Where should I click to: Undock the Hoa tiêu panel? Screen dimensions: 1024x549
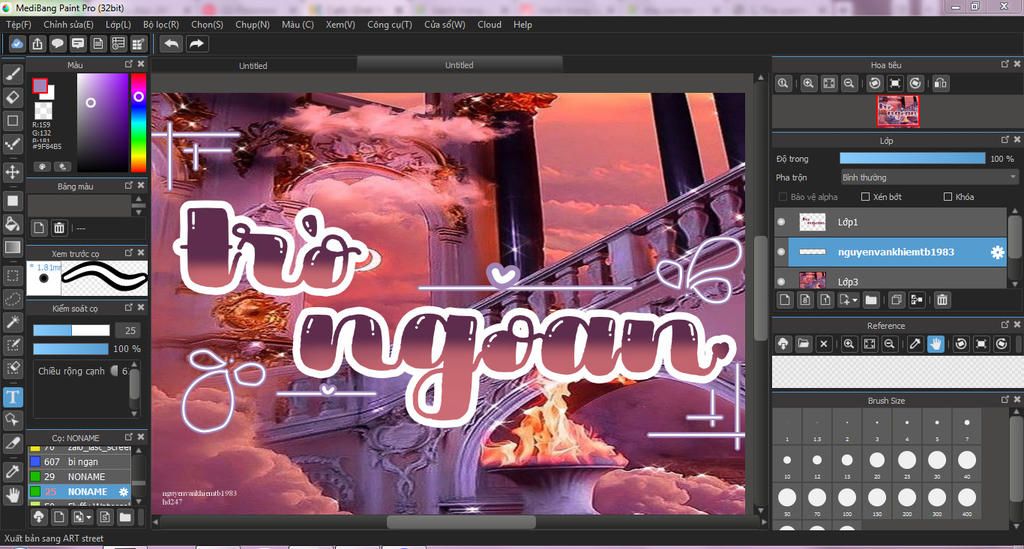[x=1005, y=64]
